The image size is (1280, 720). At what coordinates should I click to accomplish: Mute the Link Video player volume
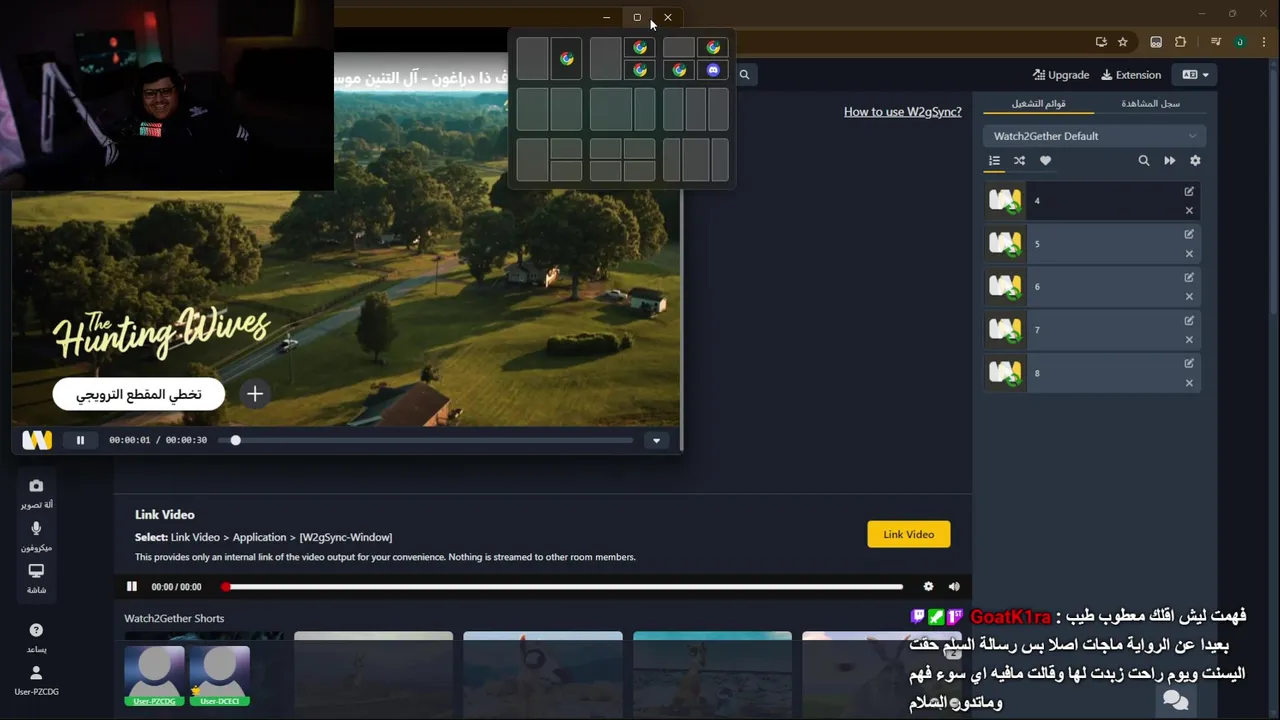954,587
